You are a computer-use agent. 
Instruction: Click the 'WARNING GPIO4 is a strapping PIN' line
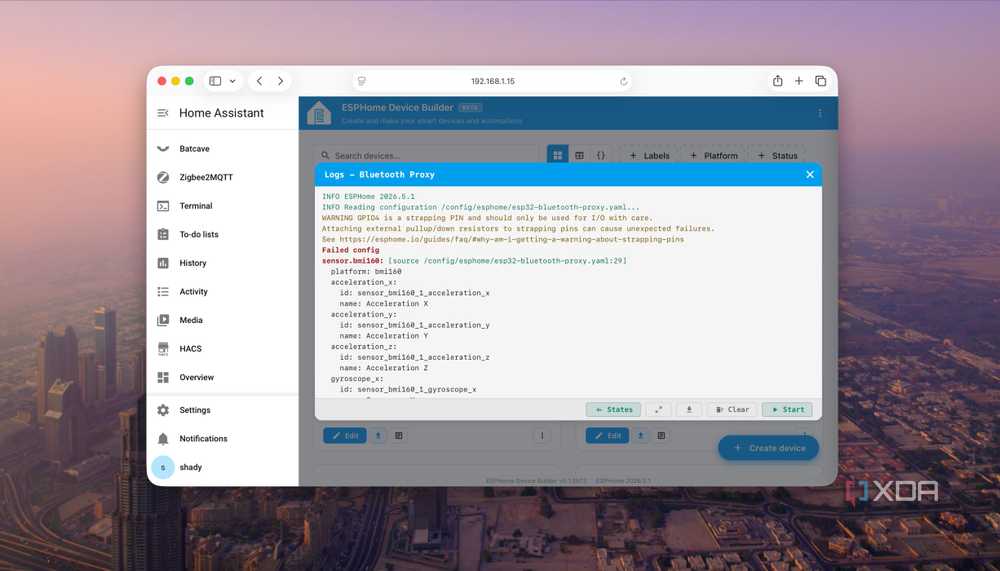tap(487, 218)
